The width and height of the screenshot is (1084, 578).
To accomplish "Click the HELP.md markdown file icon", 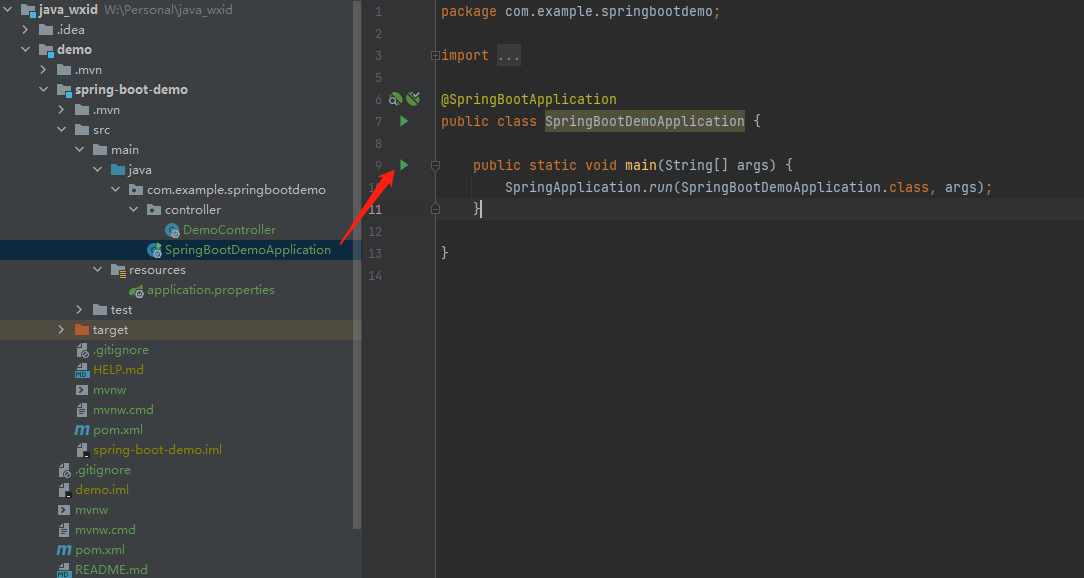I will pyautogui.click(x=82, y=371).
